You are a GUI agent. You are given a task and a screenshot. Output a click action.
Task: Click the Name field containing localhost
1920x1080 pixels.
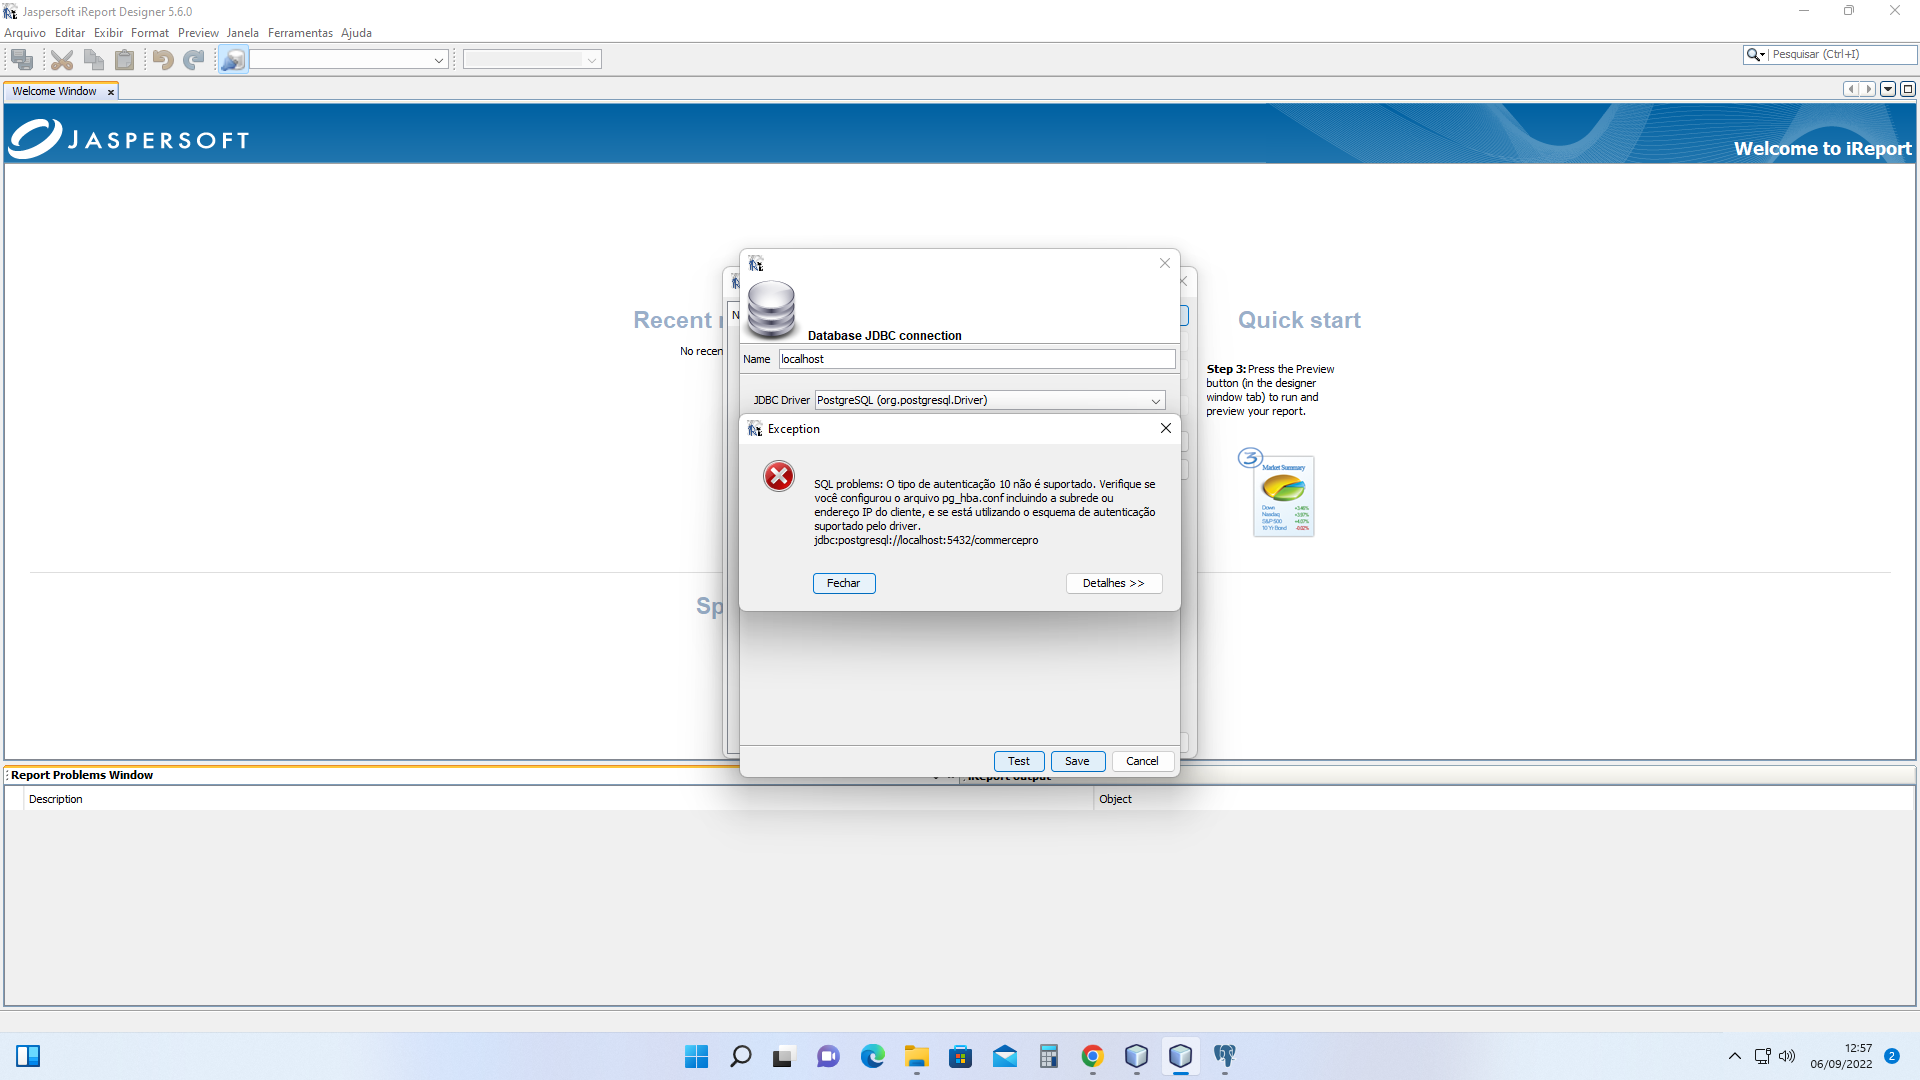tap(977, 359)
